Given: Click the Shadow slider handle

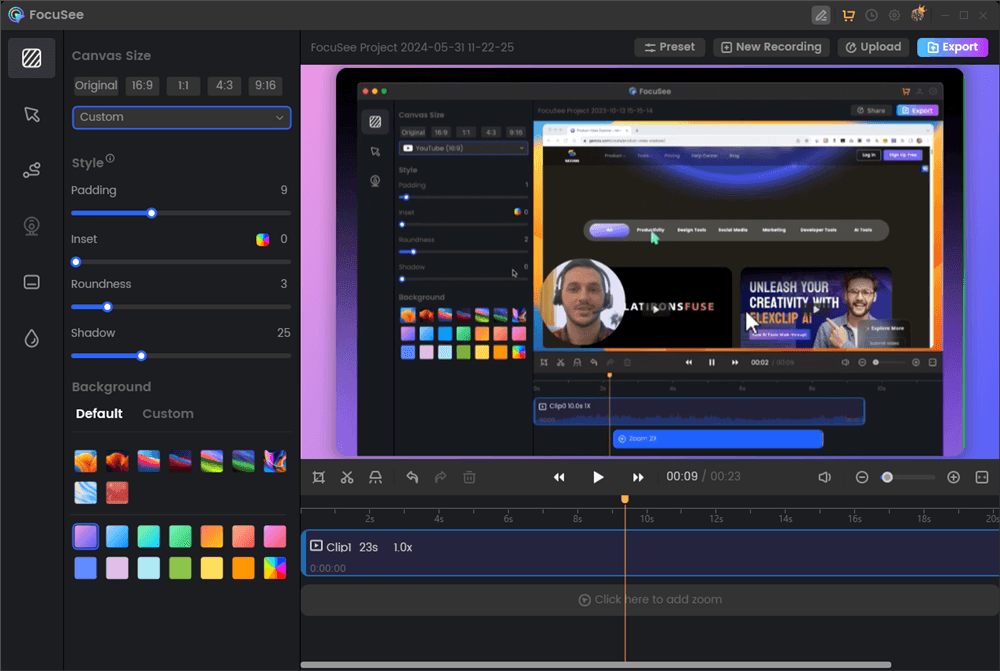Looking at the screenshot, I should 141,356.
